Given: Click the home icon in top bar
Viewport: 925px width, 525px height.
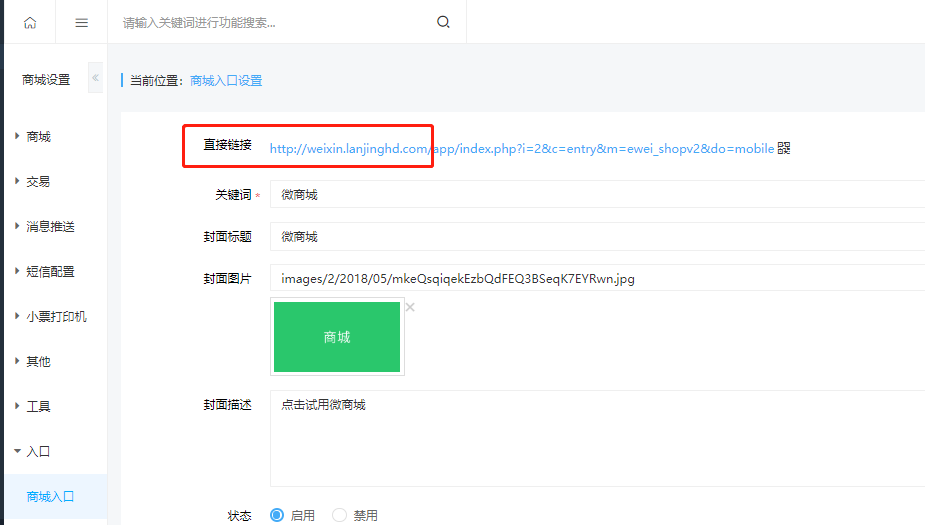Looking at the screenshot, I should coord(29,22).
